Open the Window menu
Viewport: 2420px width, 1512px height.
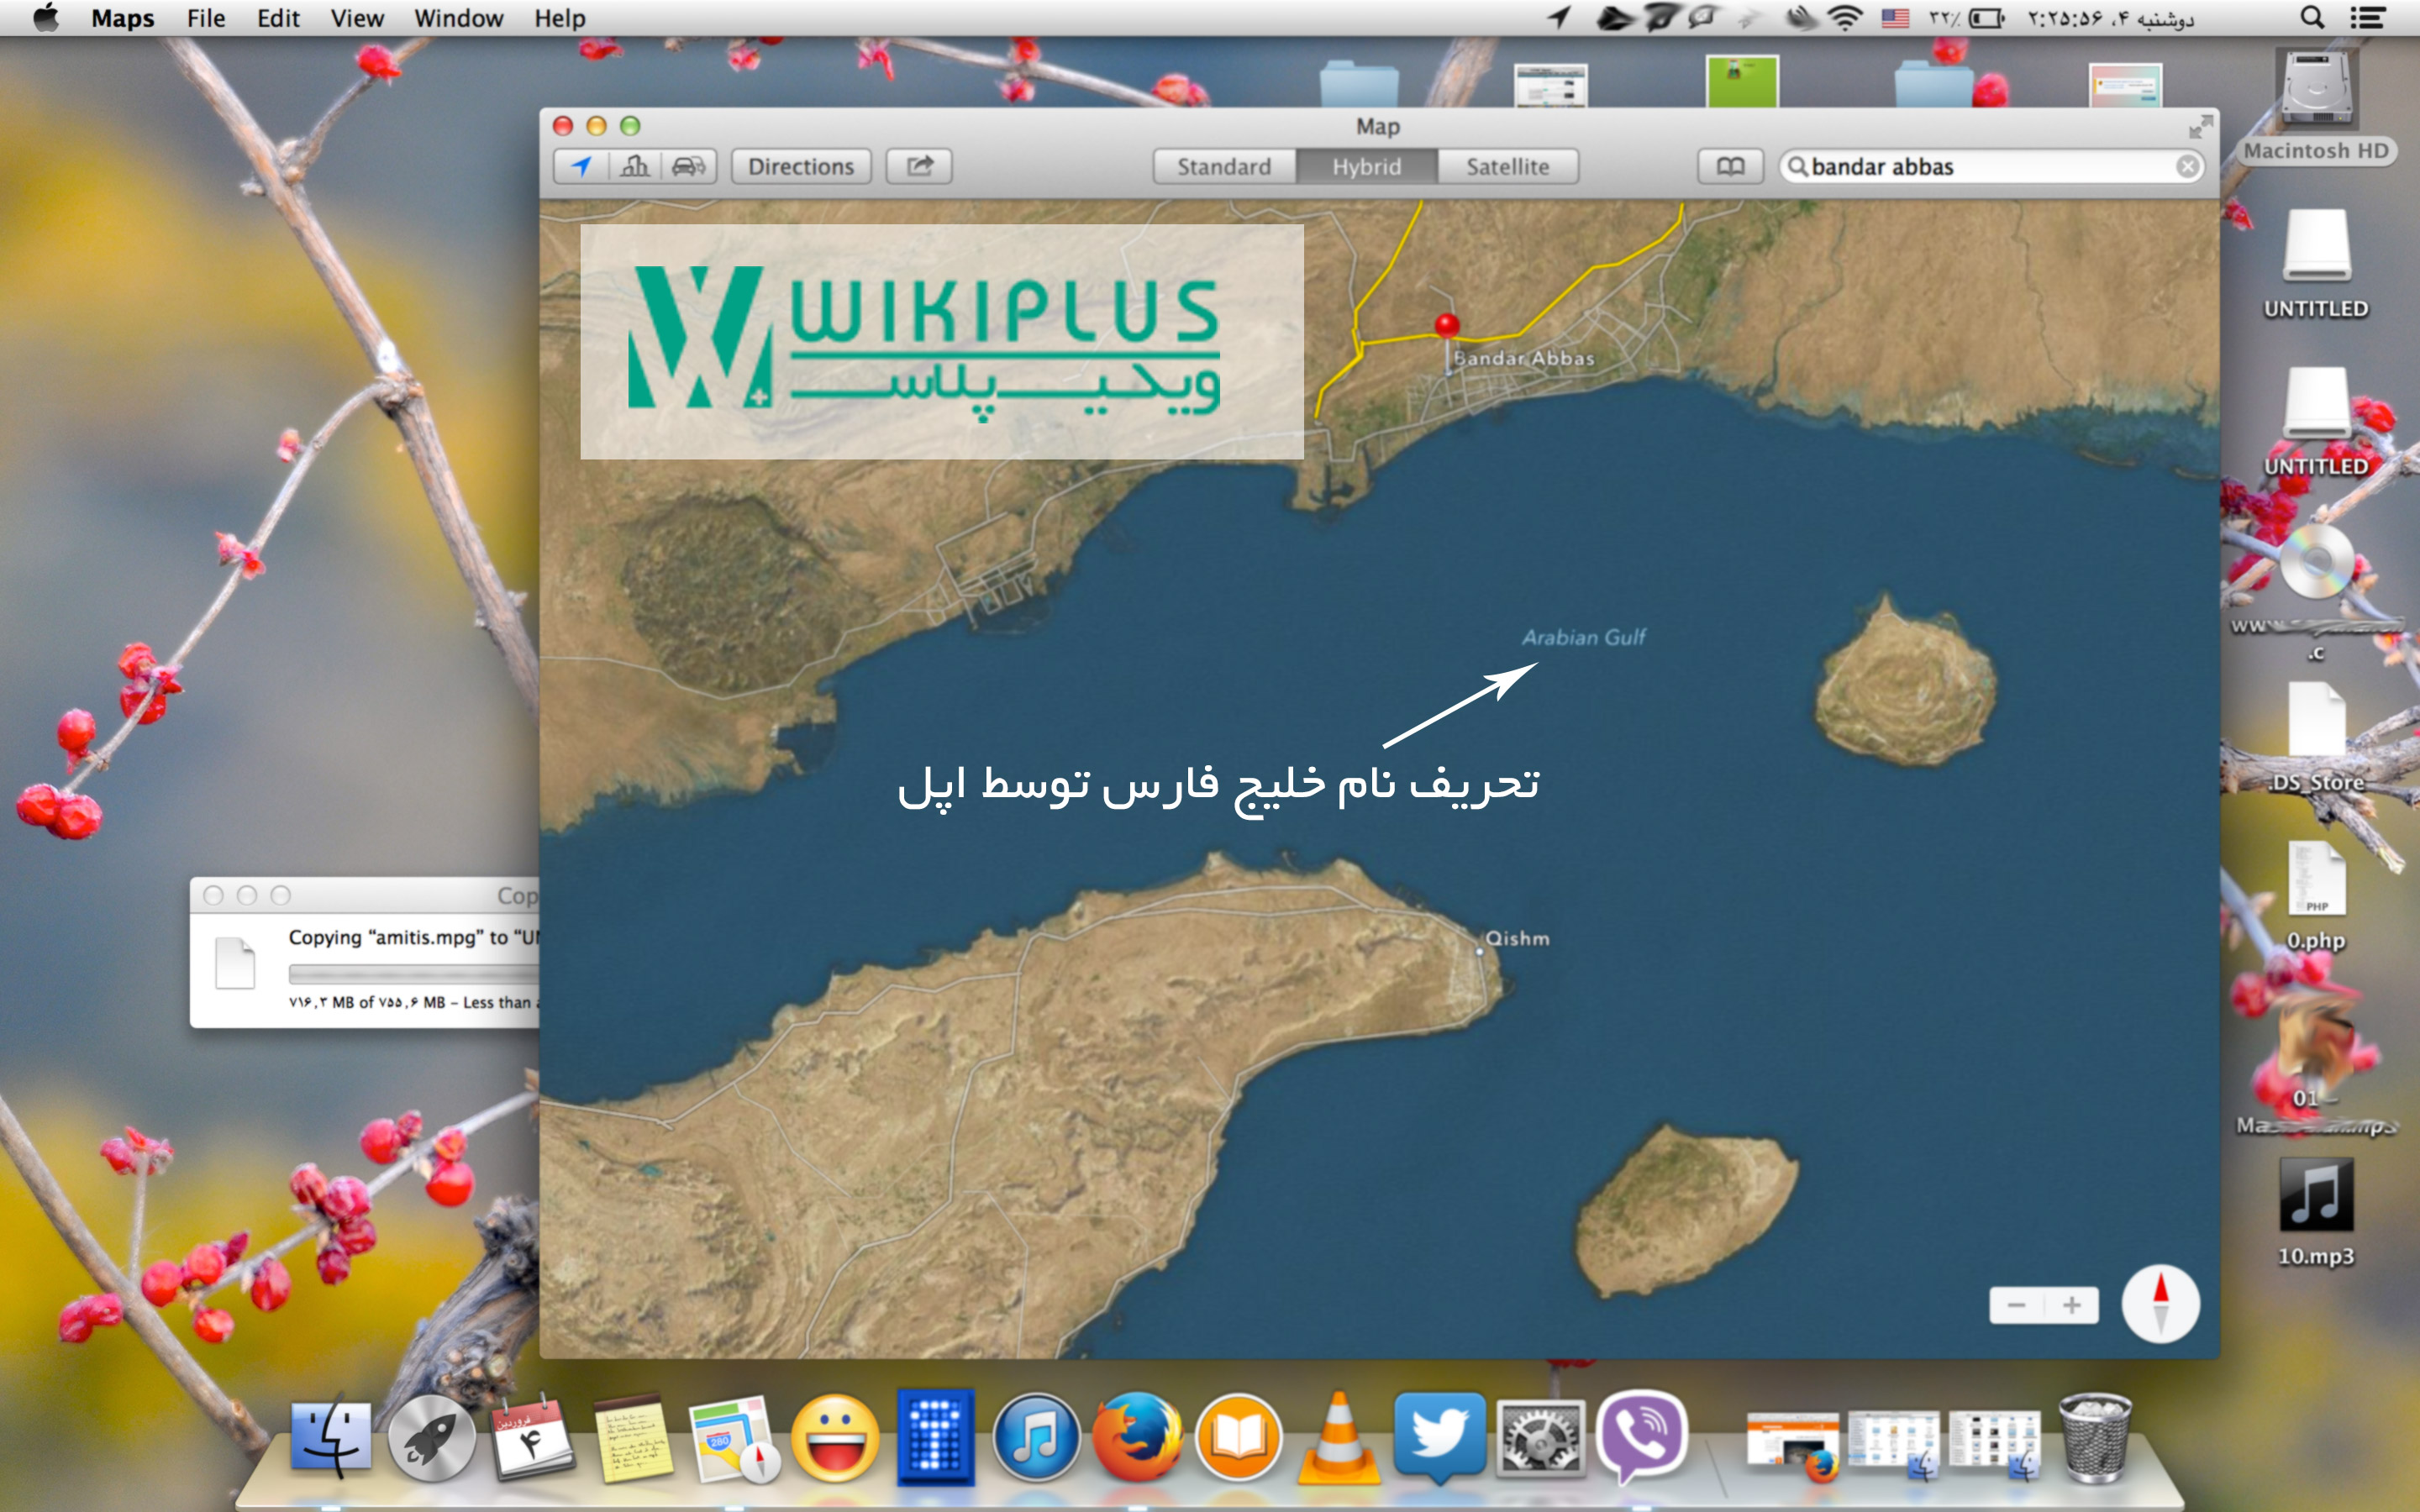click(x=459, y=18)
